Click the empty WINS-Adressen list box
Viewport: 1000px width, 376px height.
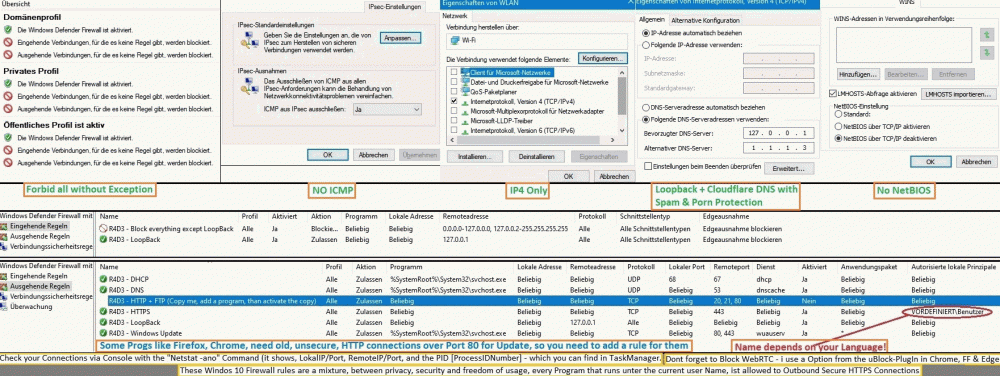[x=903, y=45]
